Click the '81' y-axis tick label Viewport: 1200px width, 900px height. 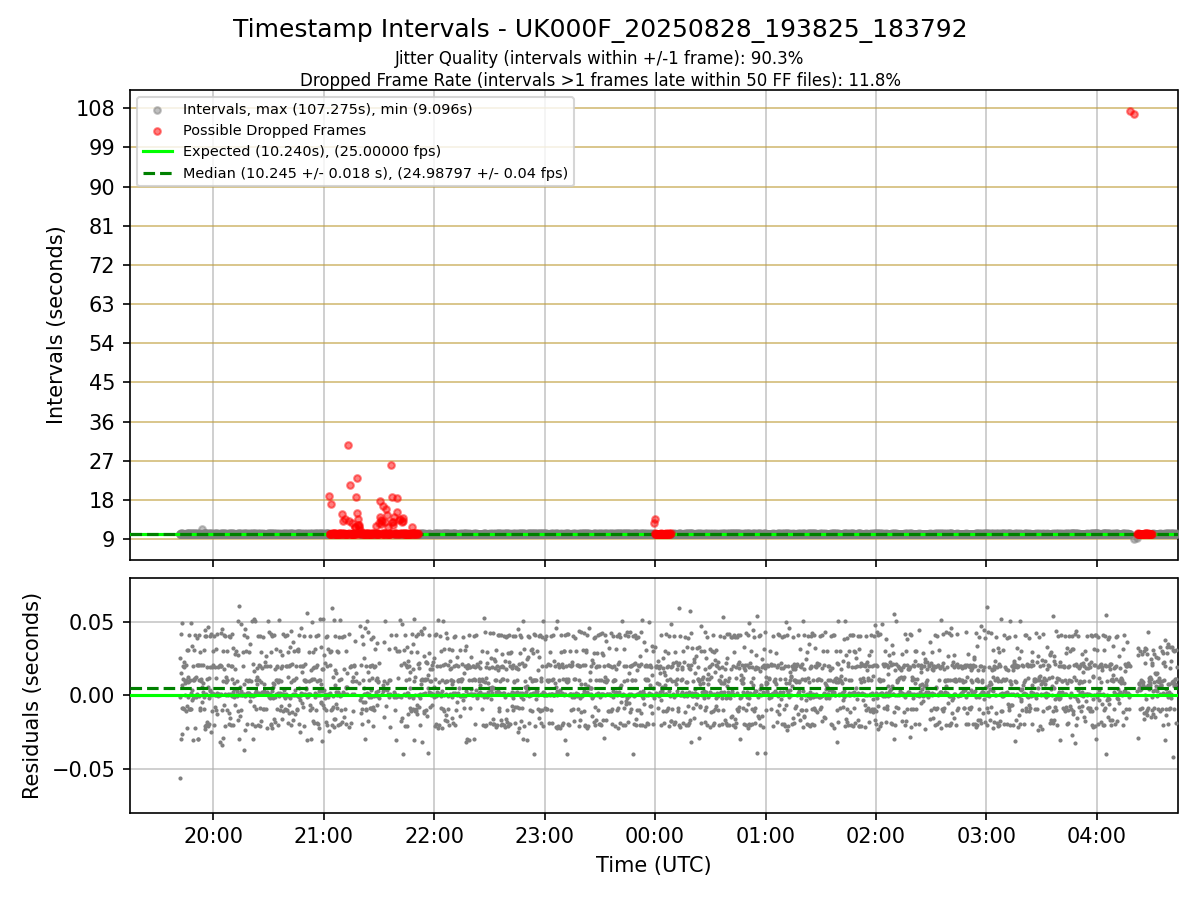pos(102,226)
